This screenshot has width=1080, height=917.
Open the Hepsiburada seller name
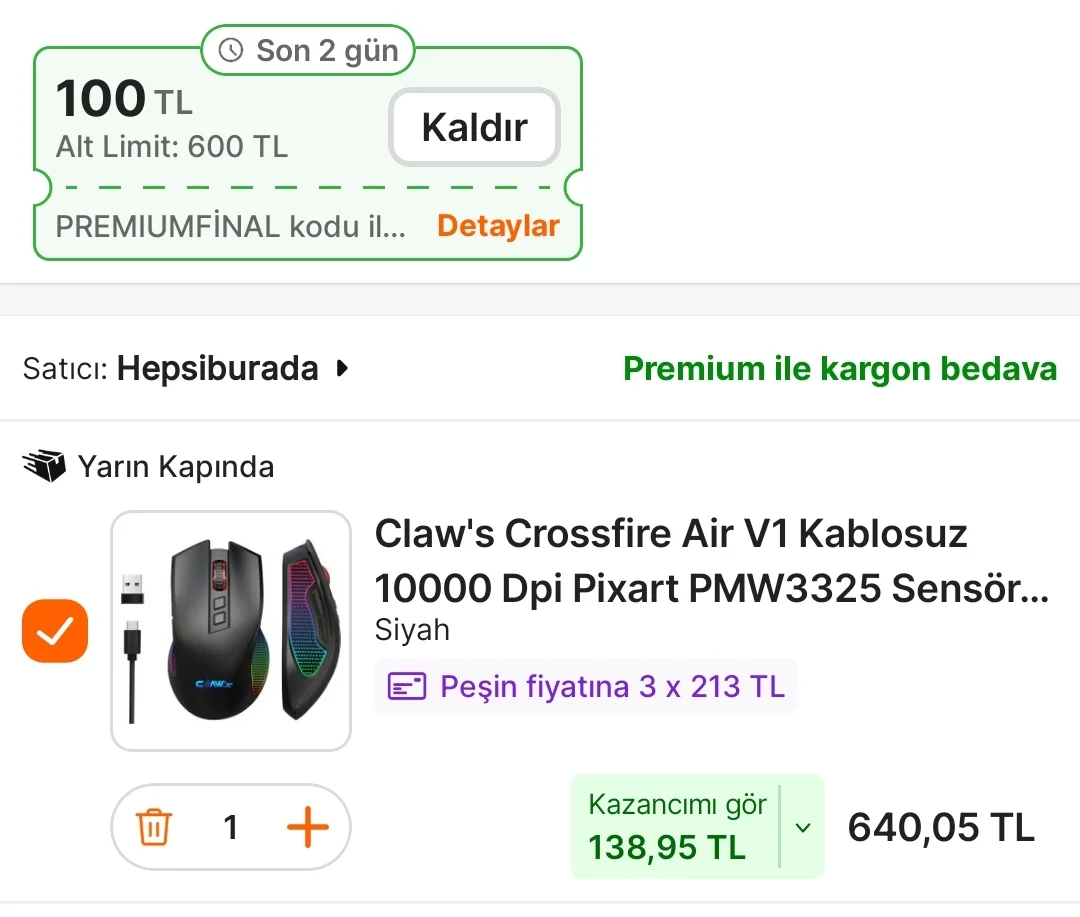click(x=217, y=369)
